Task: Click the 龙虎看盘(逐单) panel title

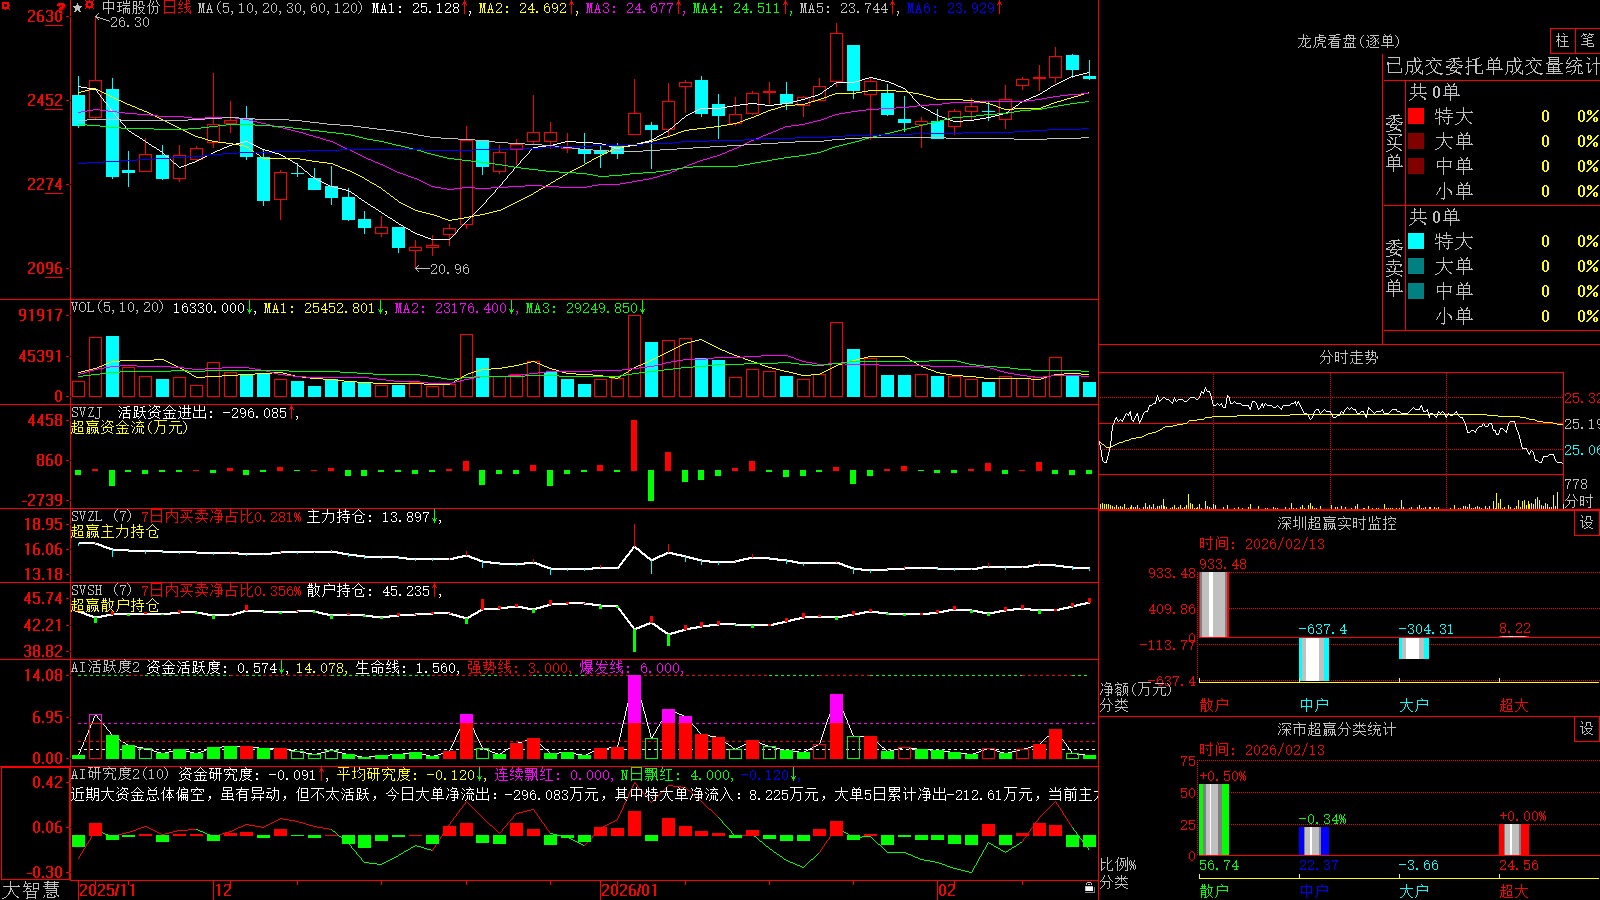Action: click(x=1349, y=41)
